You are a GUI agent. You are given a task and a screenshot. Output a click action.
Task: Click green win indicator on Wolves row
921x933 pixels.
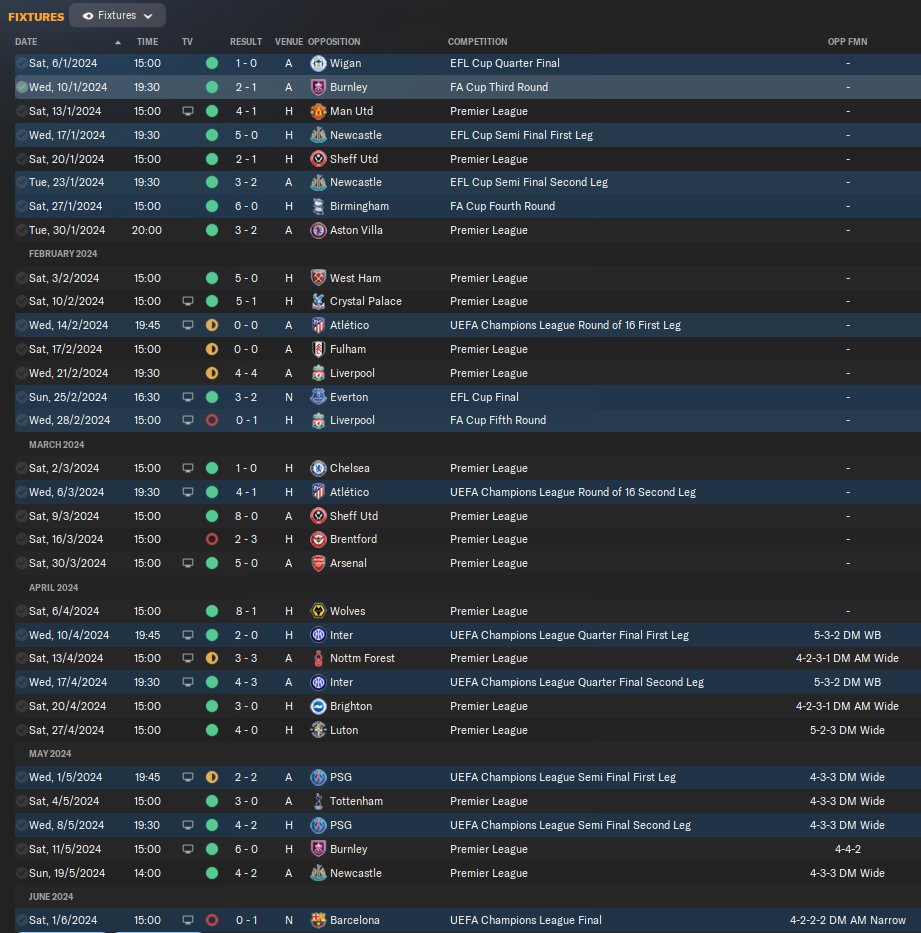point(212,611)
